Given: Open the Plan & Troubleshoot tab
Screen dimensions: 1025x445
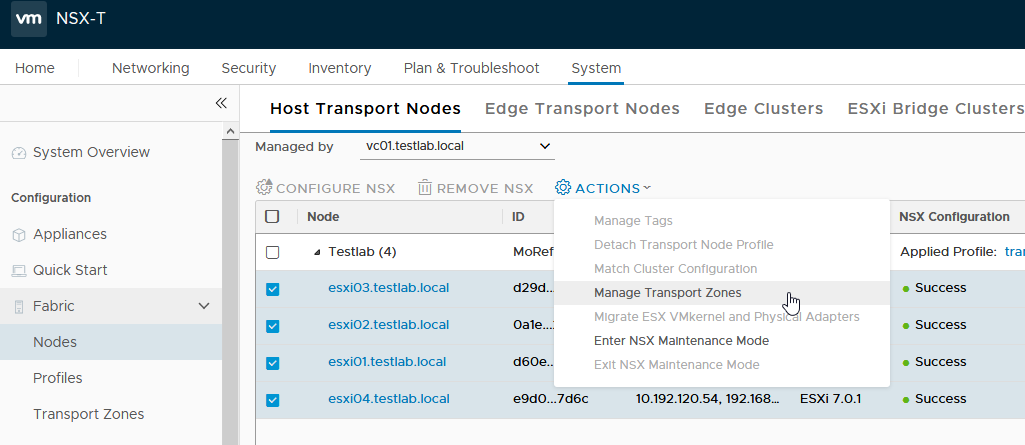Looking at the screenshot, I should pos(471,68).
